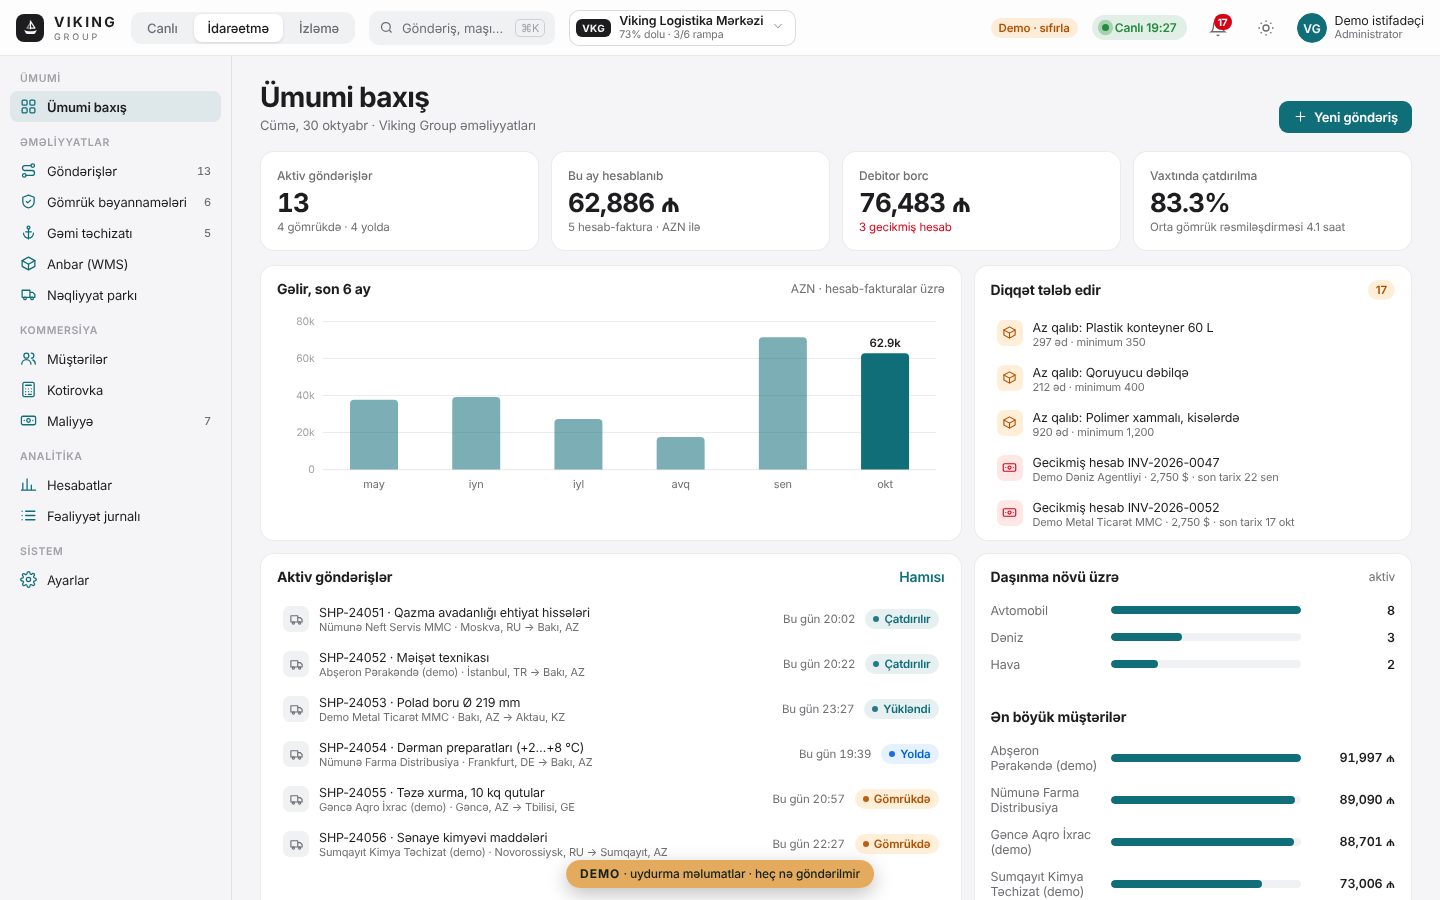Toggle the Canlı 19:27 live indicator
1440x900 pixels.
tap(1139, 28)
